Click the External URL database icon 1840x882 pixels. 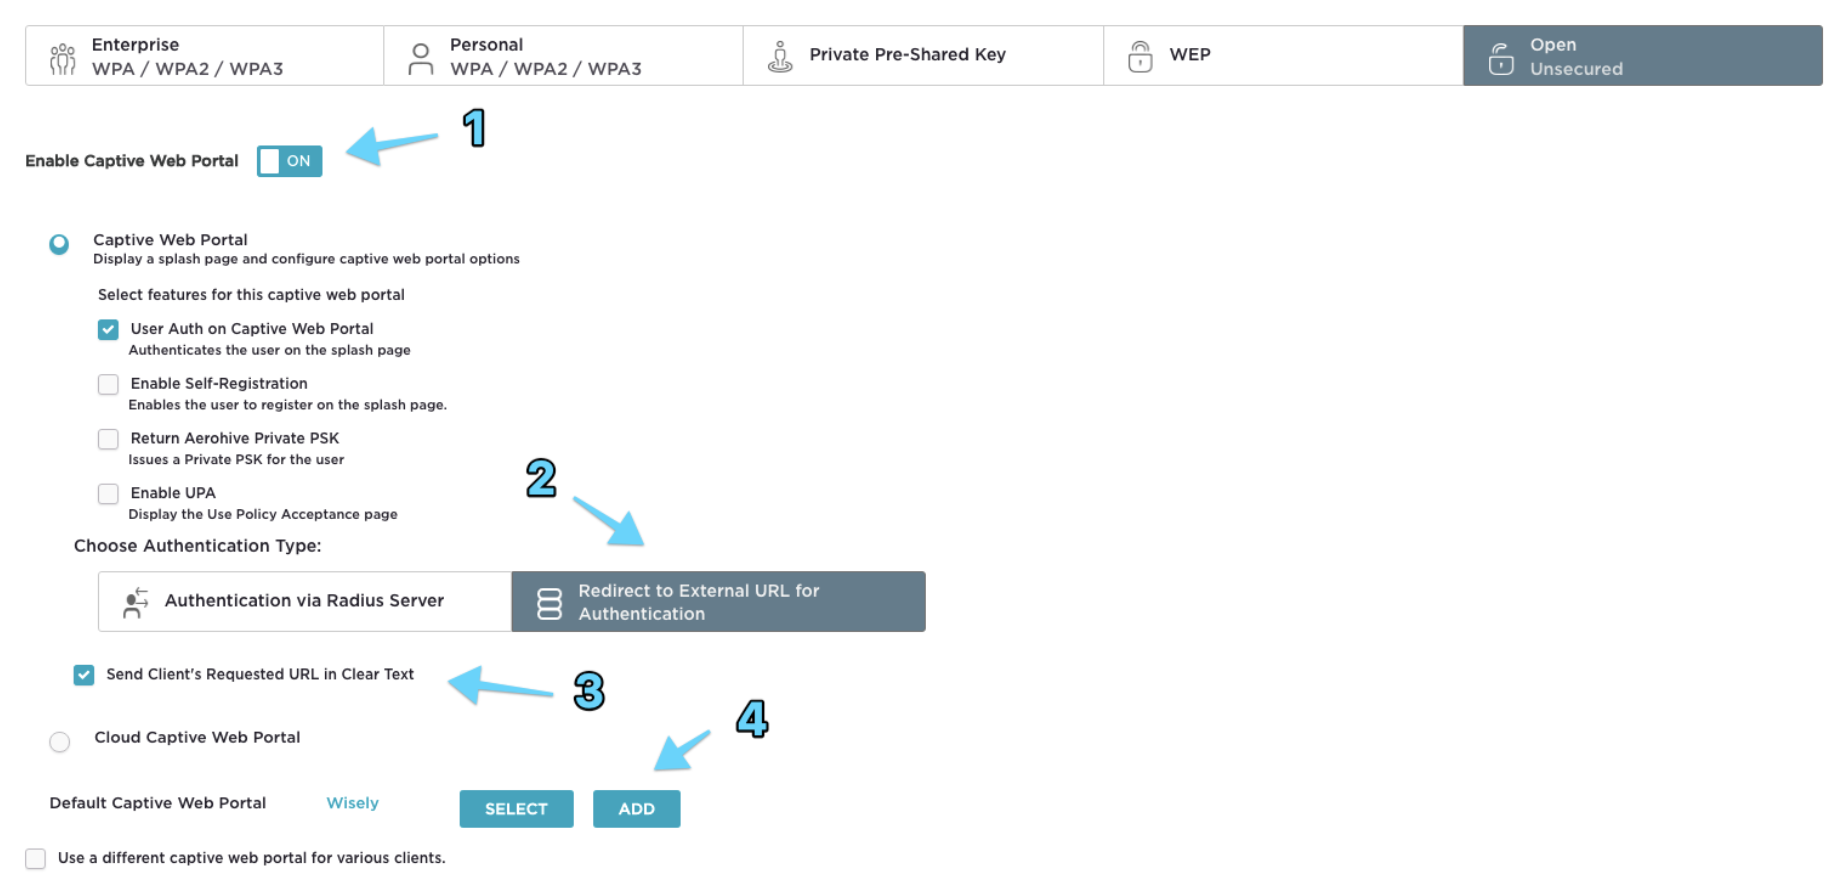coord(549,603)
